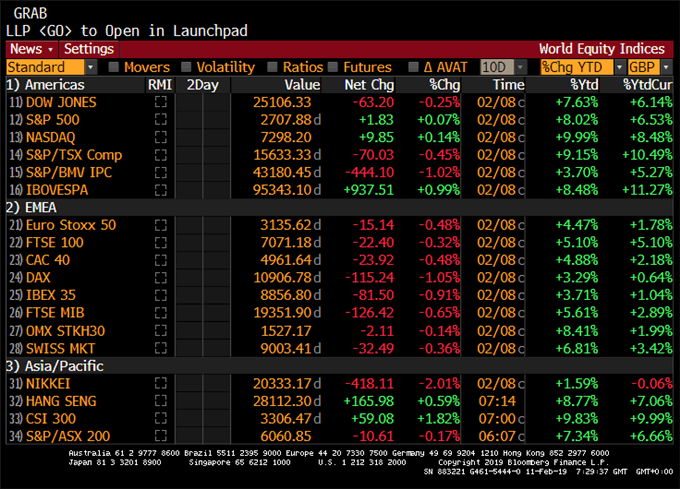Open the Standard view dropdown arrow
Screen dimensions: 680x489
[90, 67]
